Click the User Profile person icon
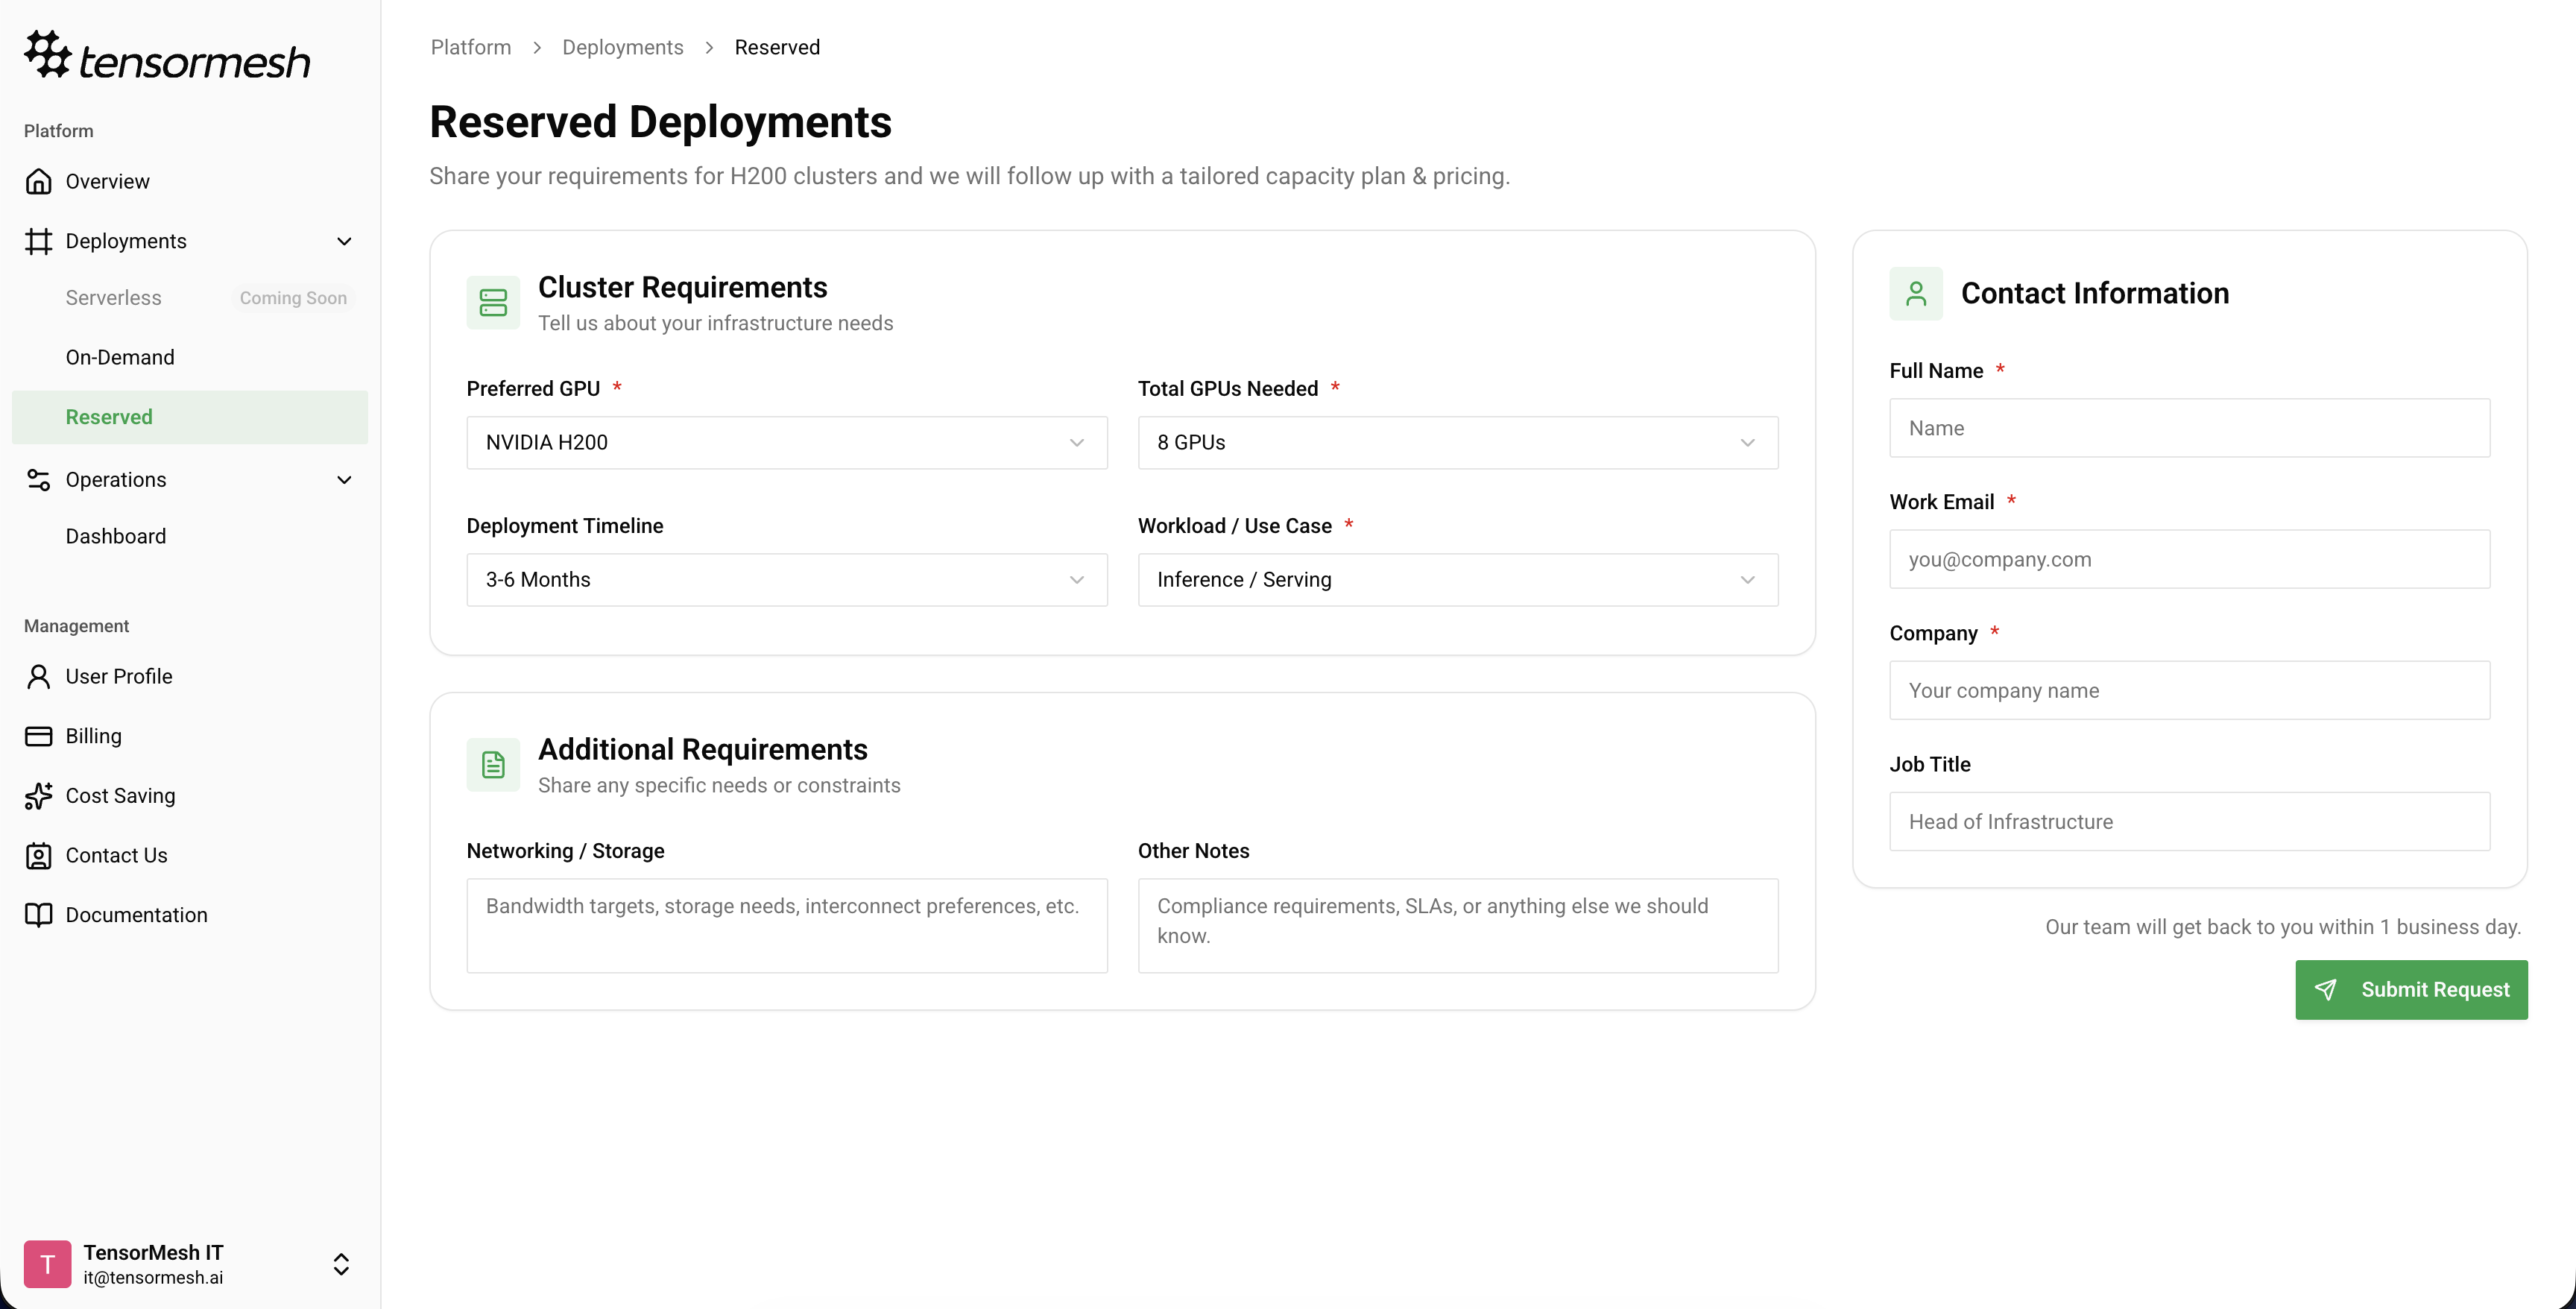Image resolution: width=2576 pixels, height=1309 pixels. (39, 677)
